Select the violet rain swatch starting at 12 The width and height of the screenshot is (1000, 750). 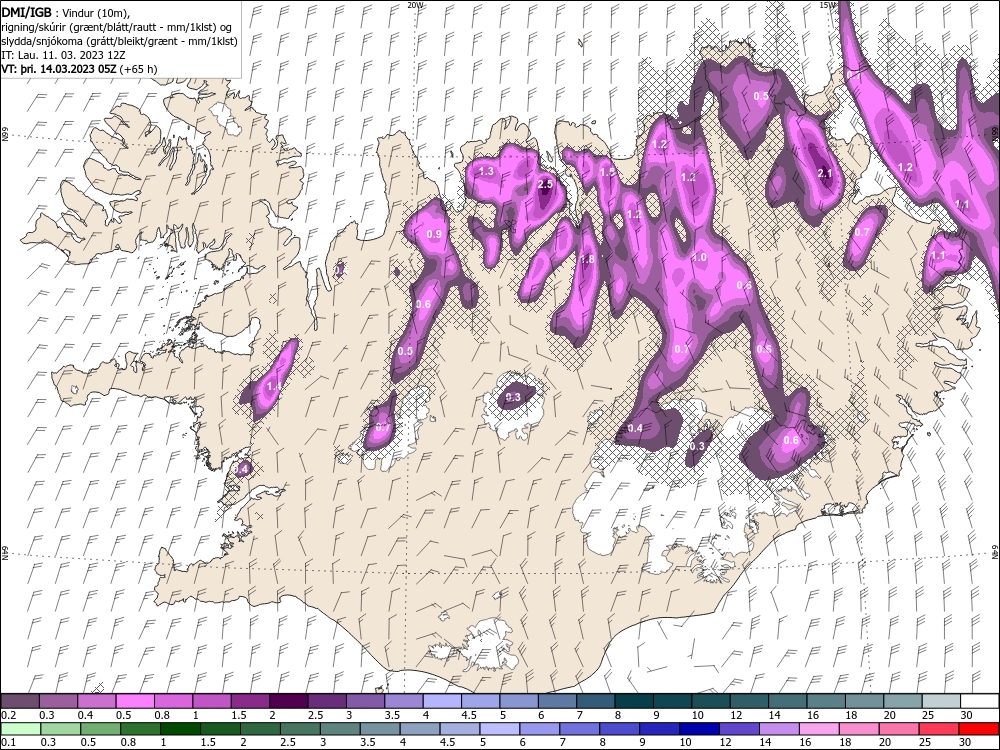739,729
